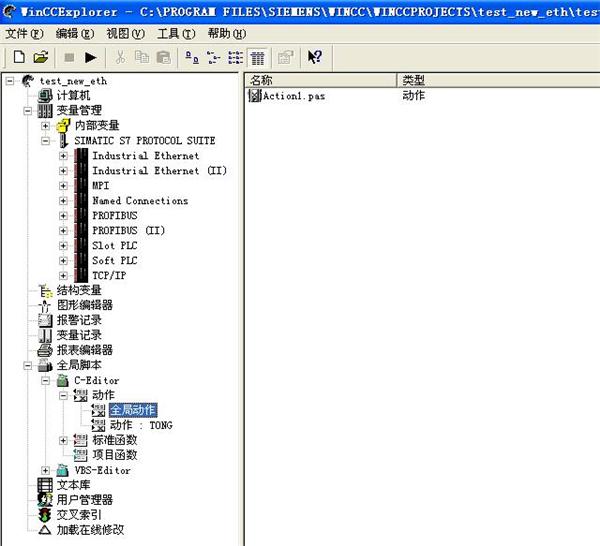Click the 内部变量 icon
The height and width of the screenshot is (546, 600).
coord(63,125)
